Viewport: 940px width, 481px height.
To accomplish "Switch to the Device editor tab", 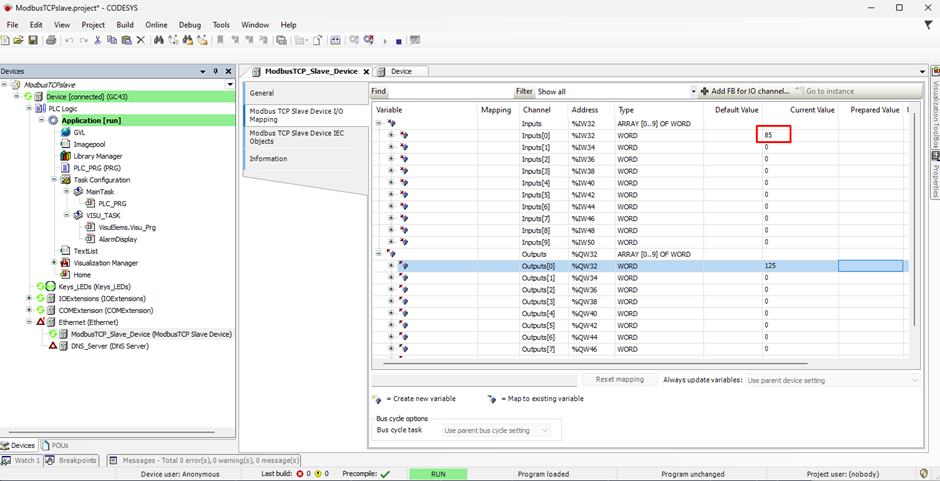I will coord(401,71).
